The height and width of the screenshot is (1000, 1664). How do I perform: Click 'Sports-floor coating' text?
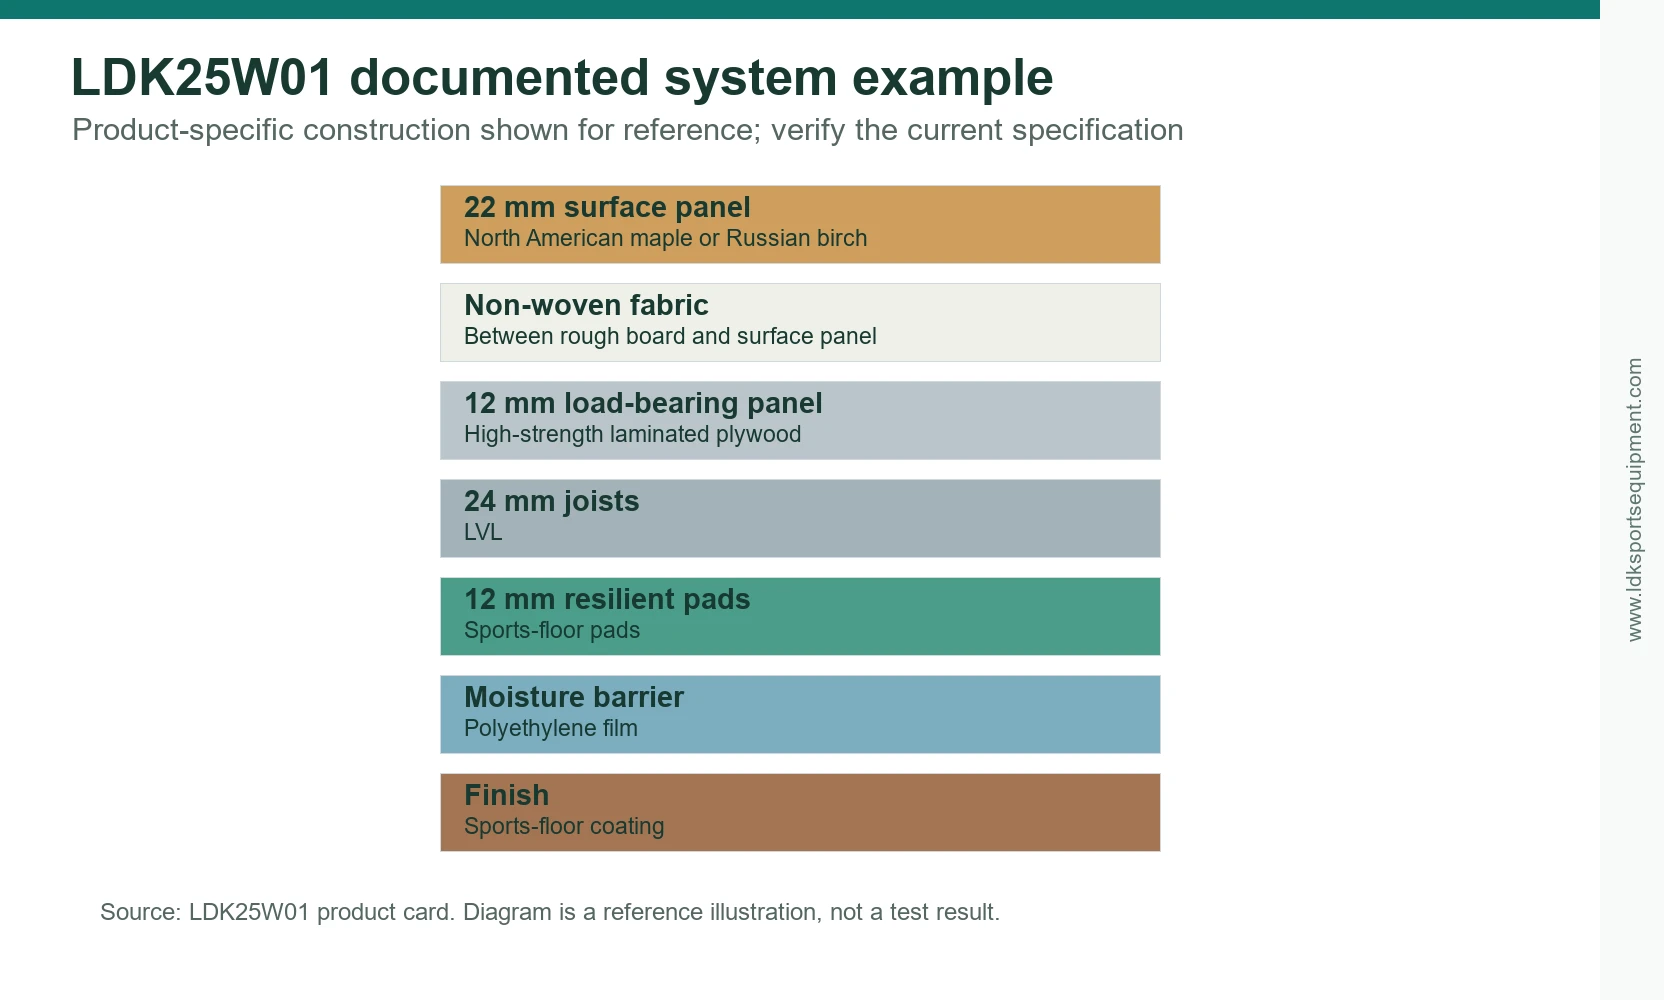pos(564,826)
